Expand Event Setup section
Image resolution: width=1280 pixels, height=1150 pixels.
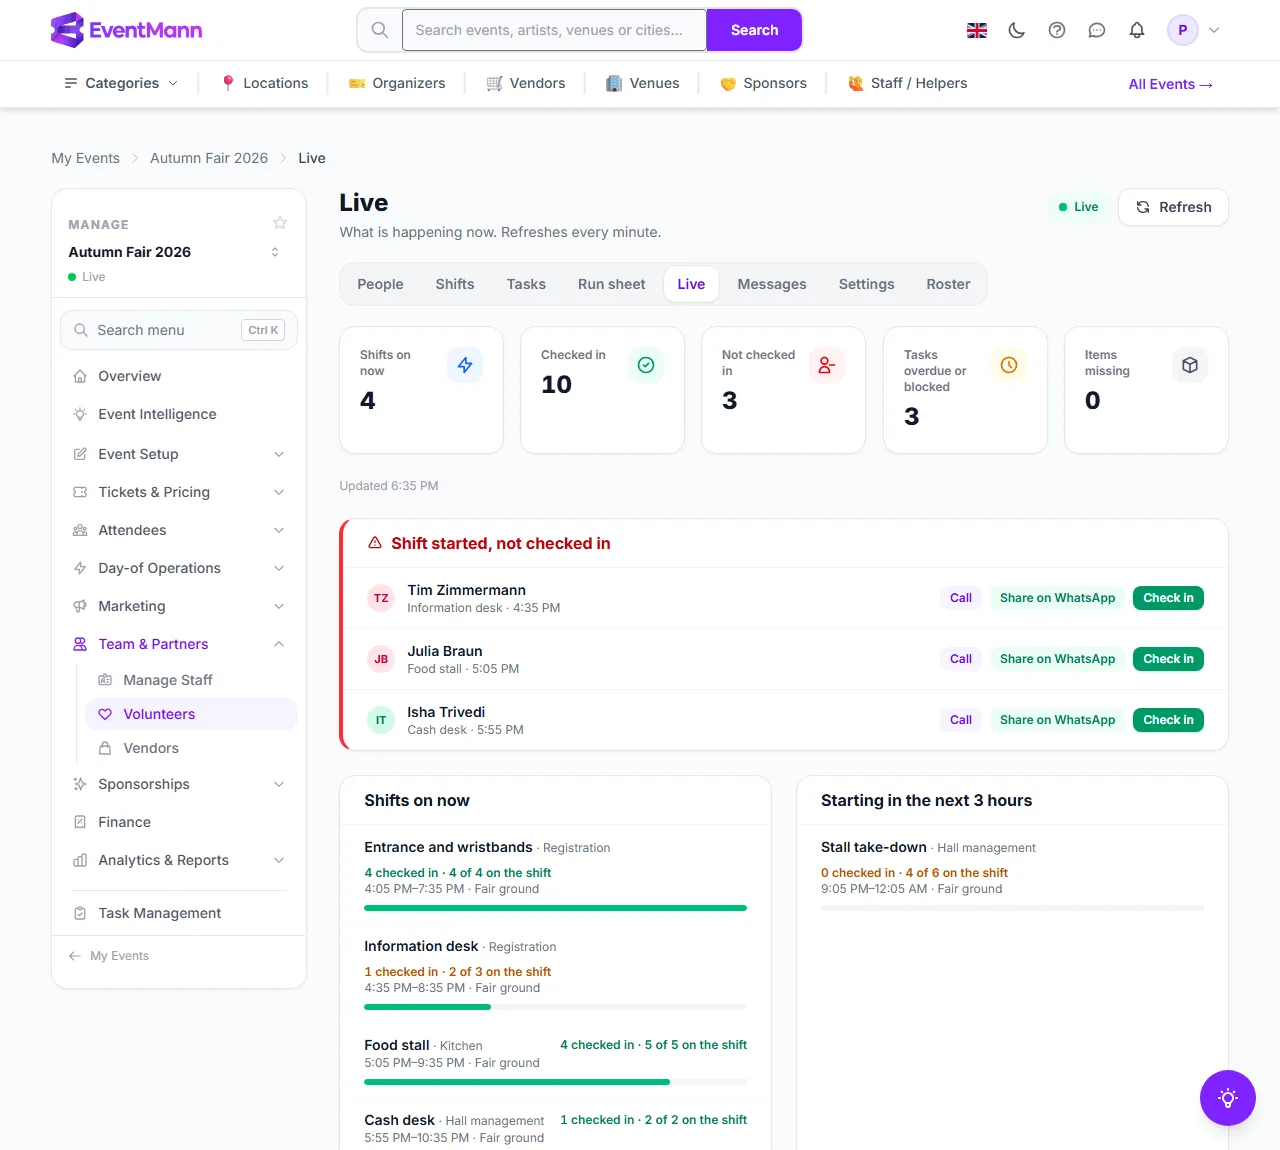click(x=179, y=454)
